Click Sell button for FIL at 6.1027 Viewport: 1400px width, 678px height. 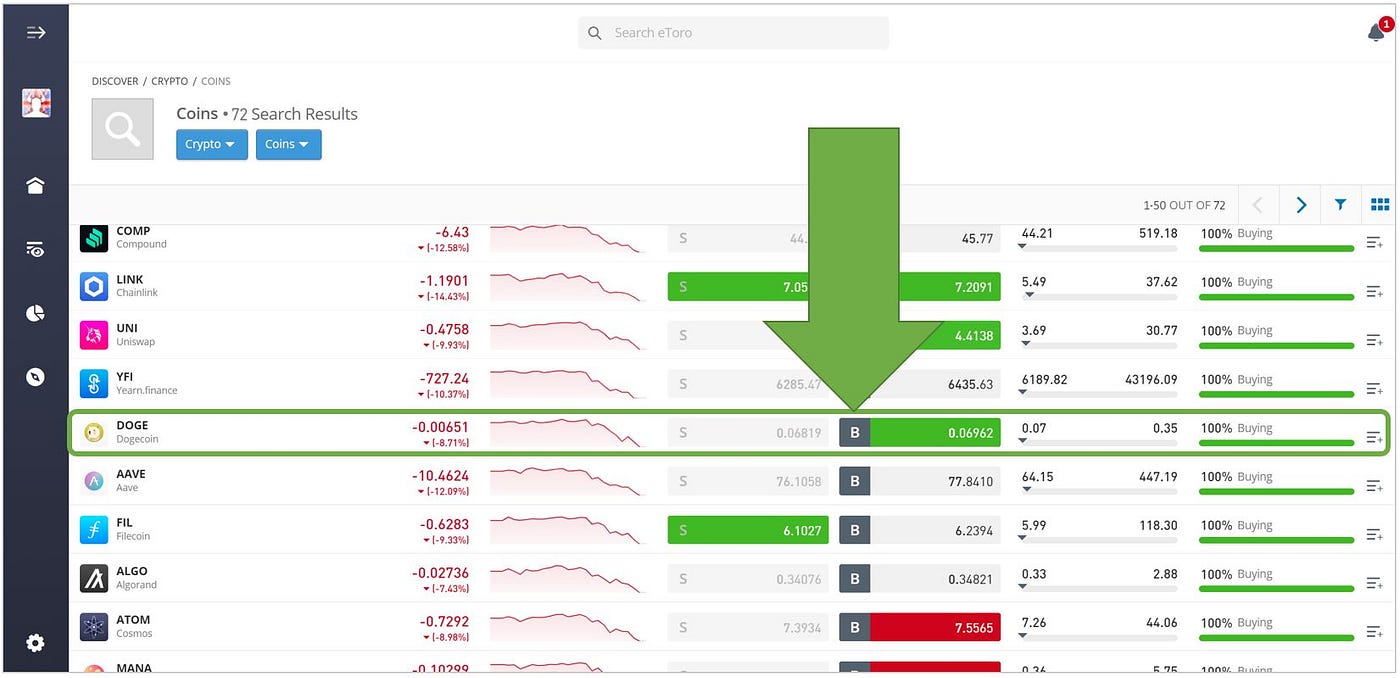748,530
